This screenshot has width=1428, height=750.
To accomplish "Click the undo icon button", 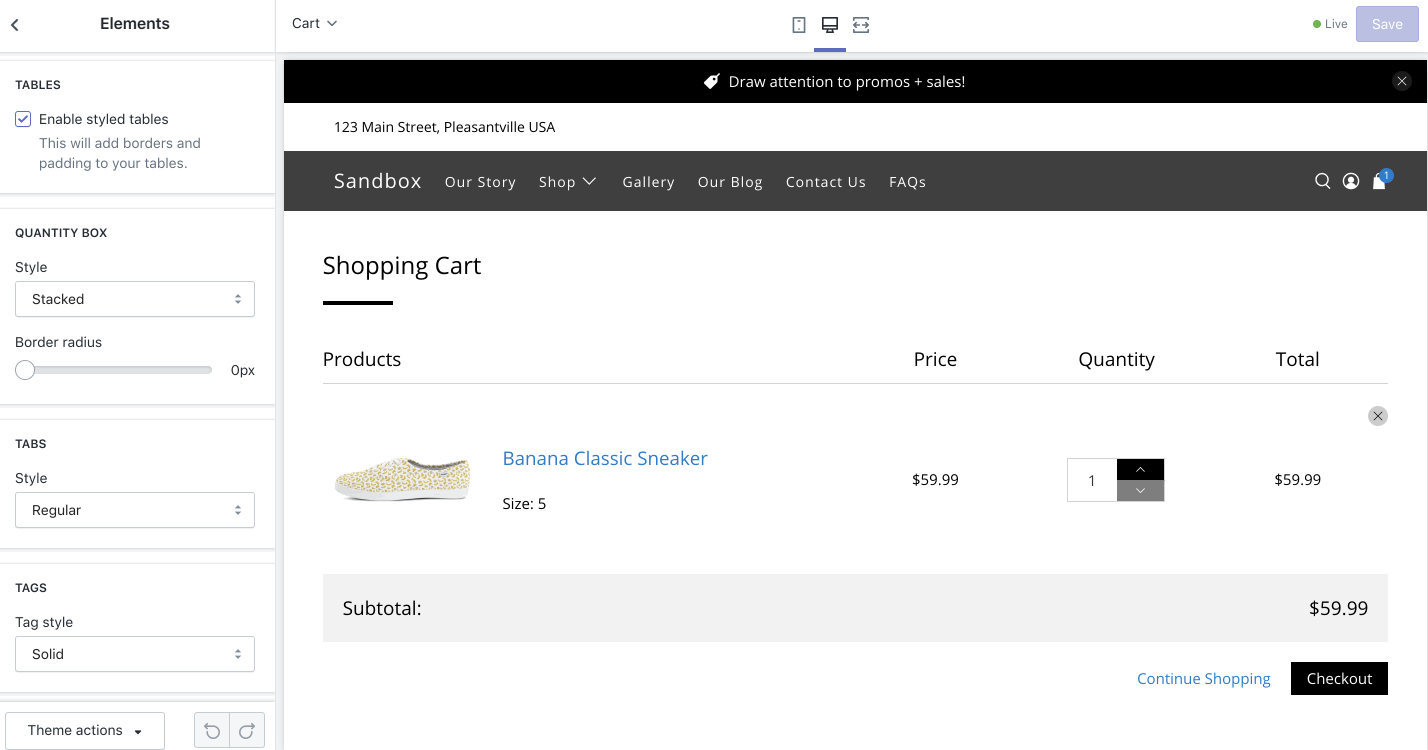I will pos(212,731).
